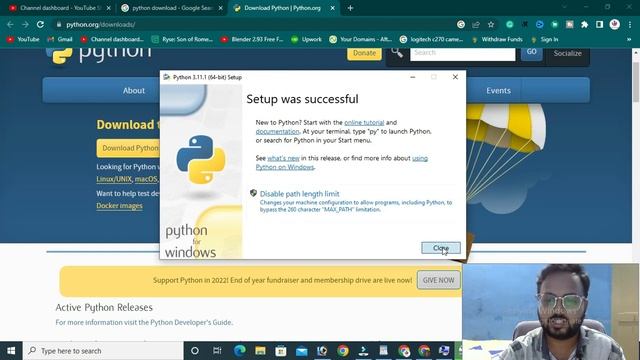Open Docker images link
640x360 pixels.
[119, 206]
